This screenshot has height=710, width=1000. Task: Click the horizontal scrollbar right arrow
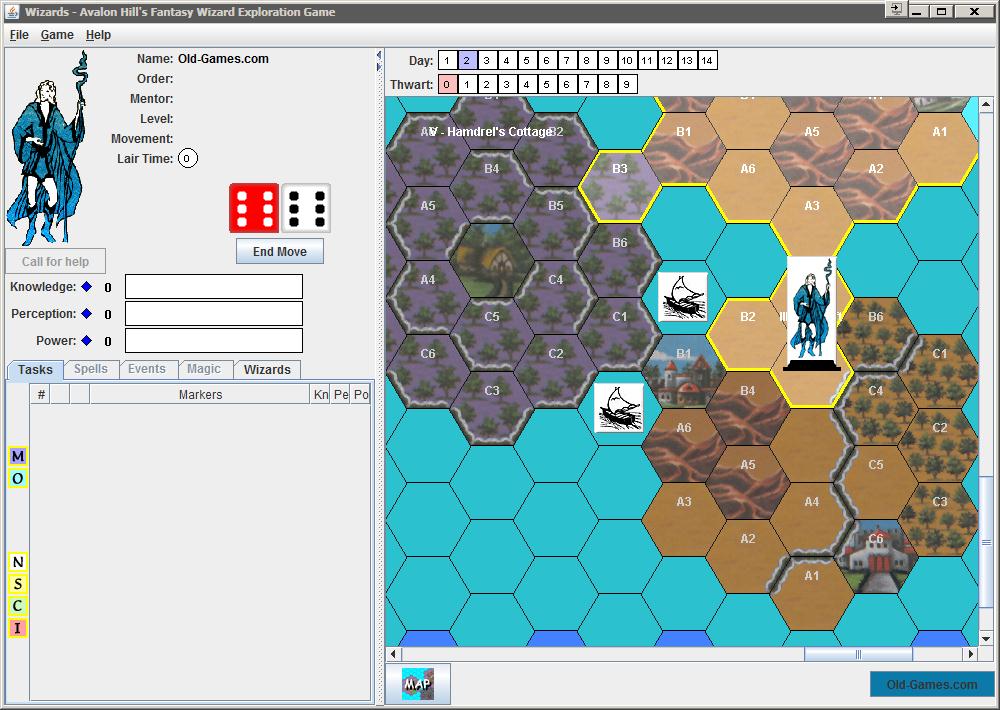tap(971, 654)
